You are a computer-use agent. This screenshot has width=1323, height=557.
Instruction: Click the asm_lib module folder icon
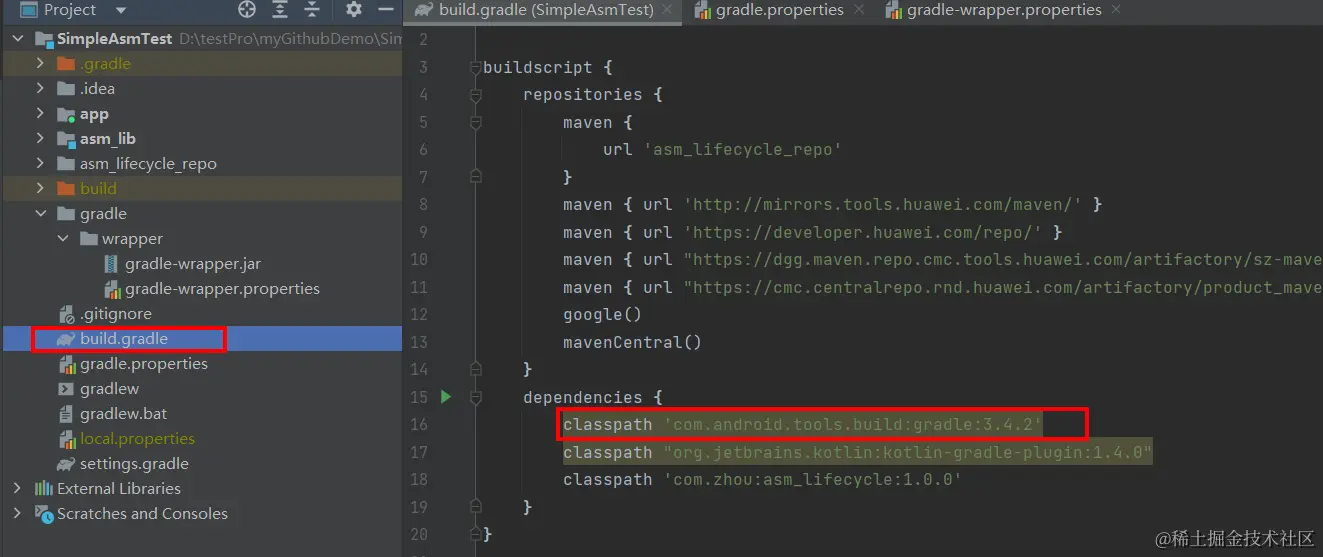click(x=67, y=139)
